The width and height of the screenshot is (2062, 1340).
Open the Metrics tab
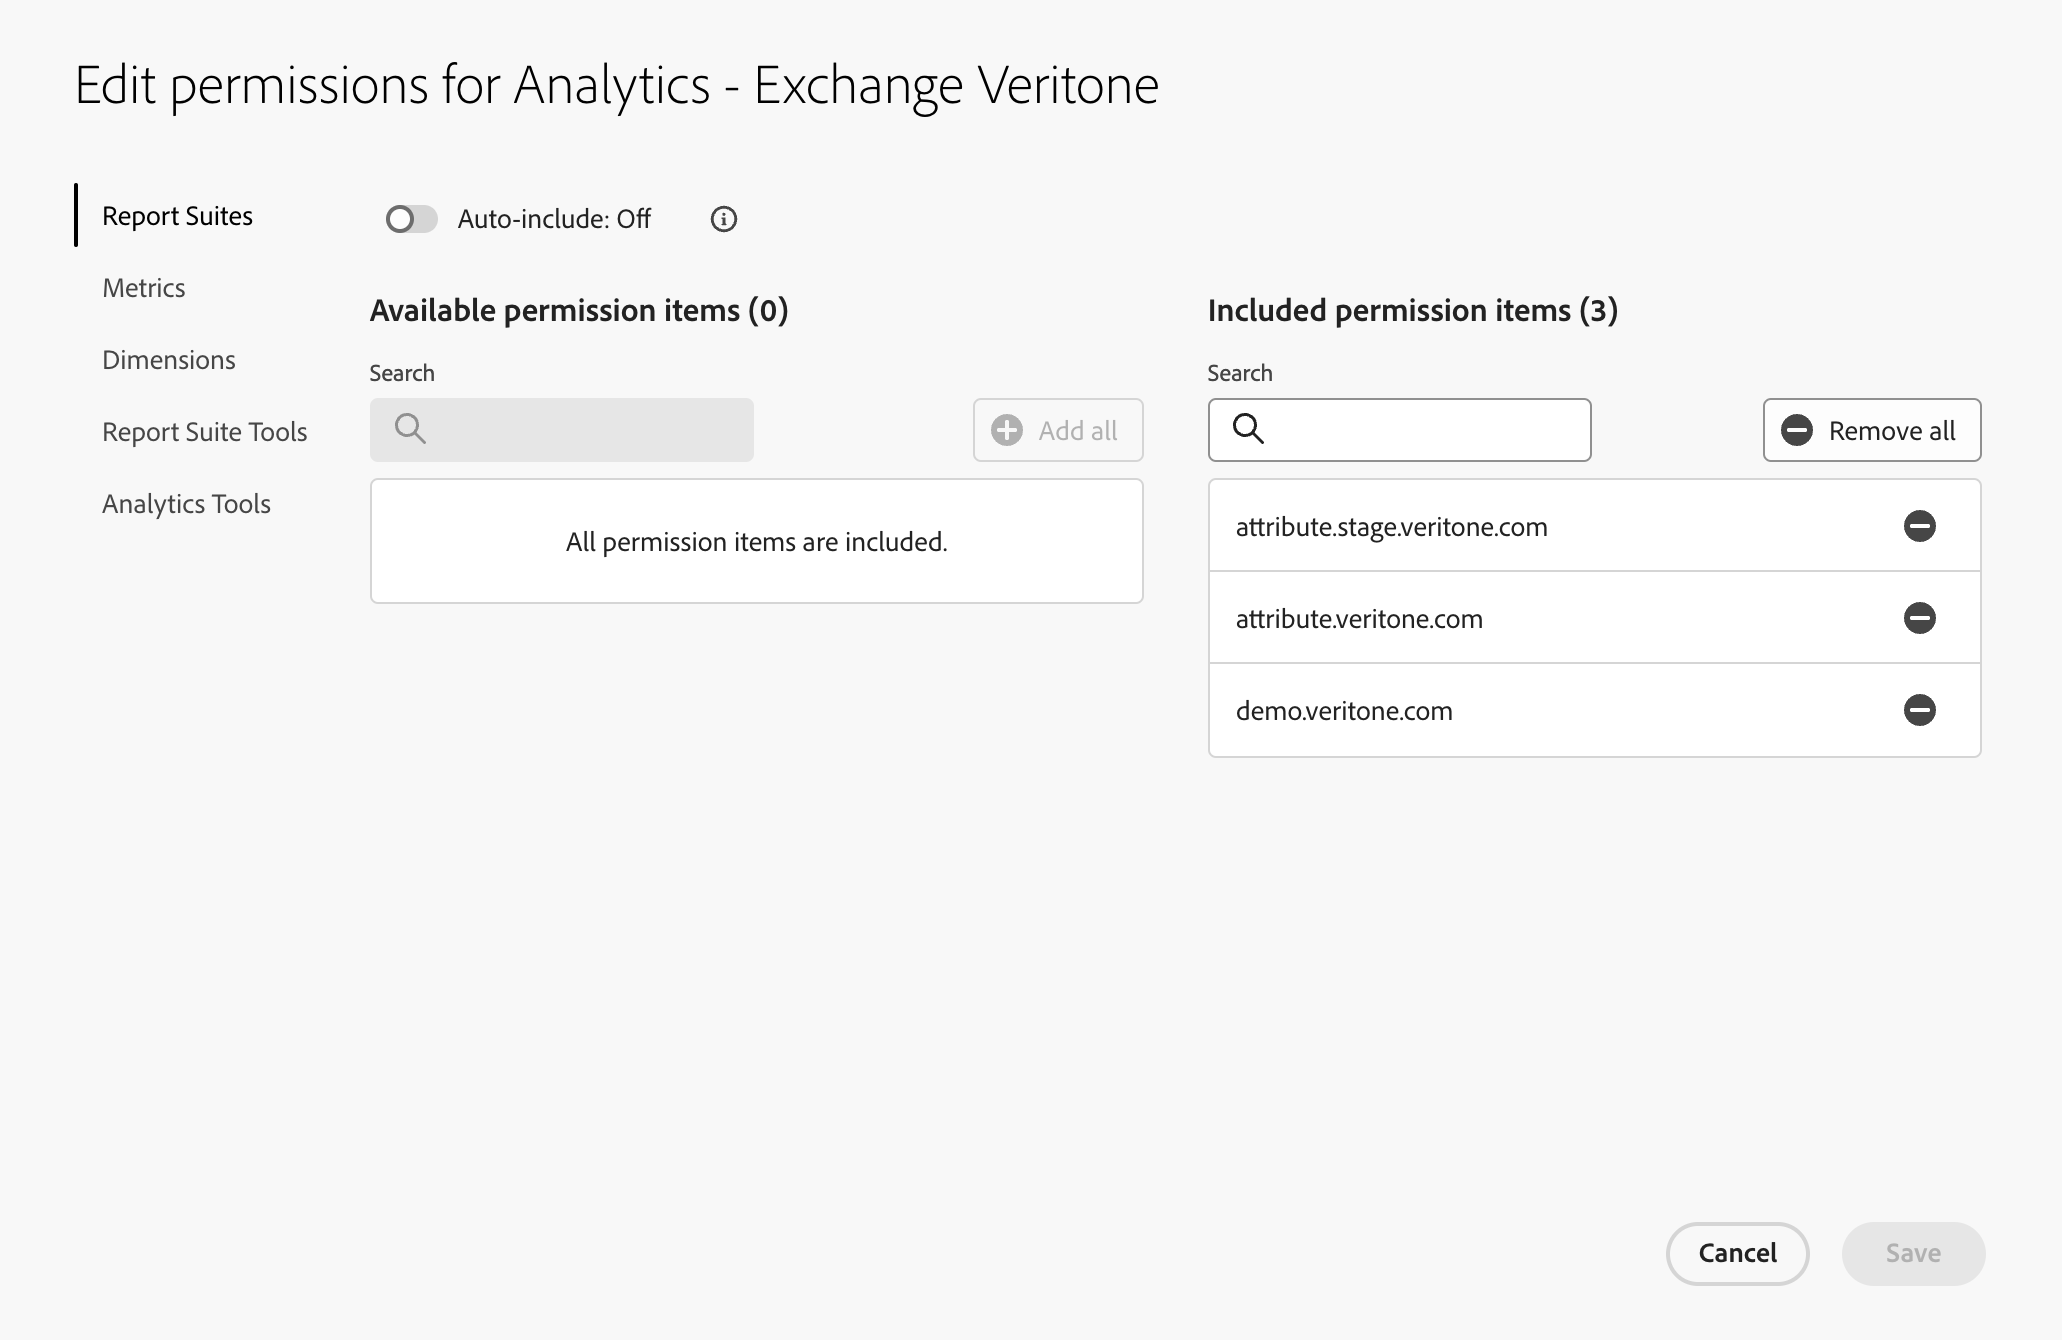pos(144,288)
